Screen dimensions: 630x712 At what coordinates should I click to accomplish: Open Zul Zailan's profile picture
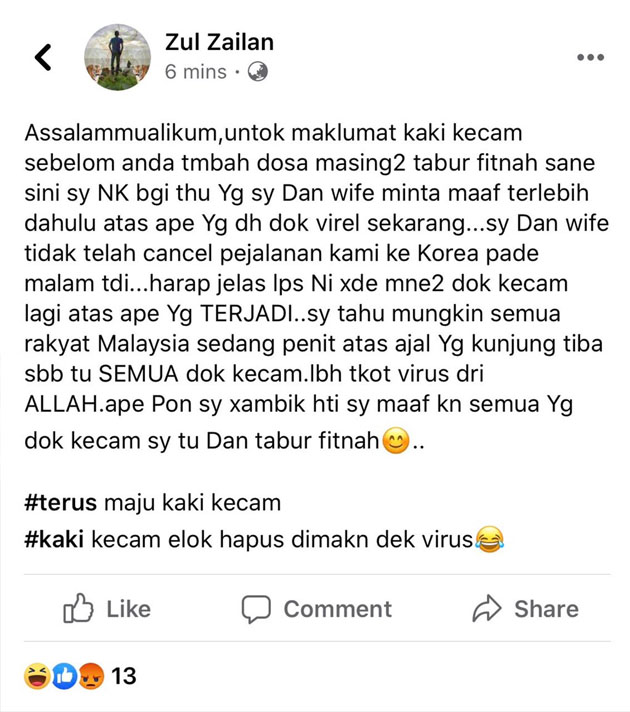point(118,57)
